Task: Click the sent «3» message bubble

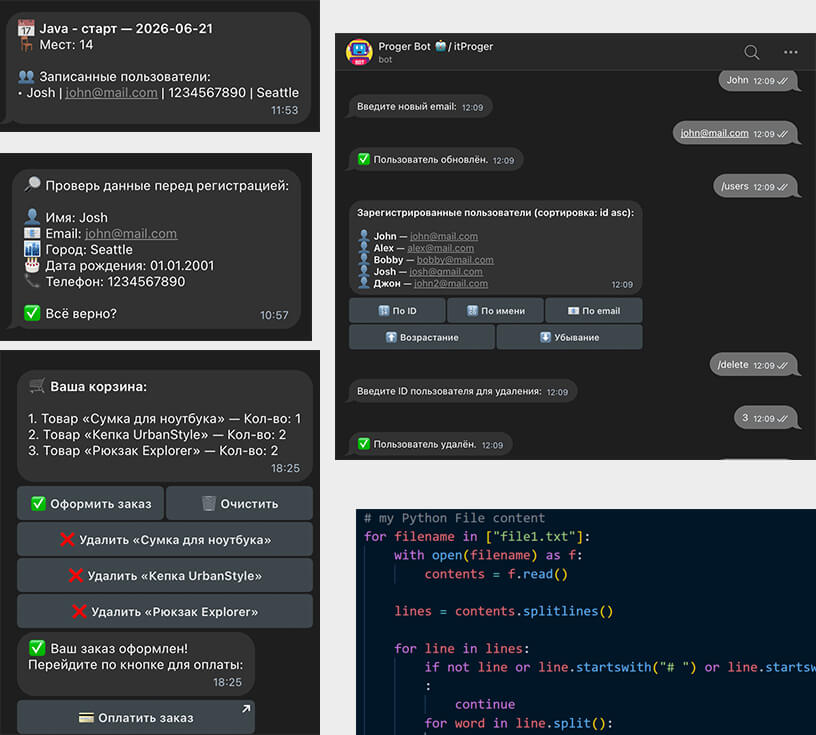Action: tap(765, 418)
